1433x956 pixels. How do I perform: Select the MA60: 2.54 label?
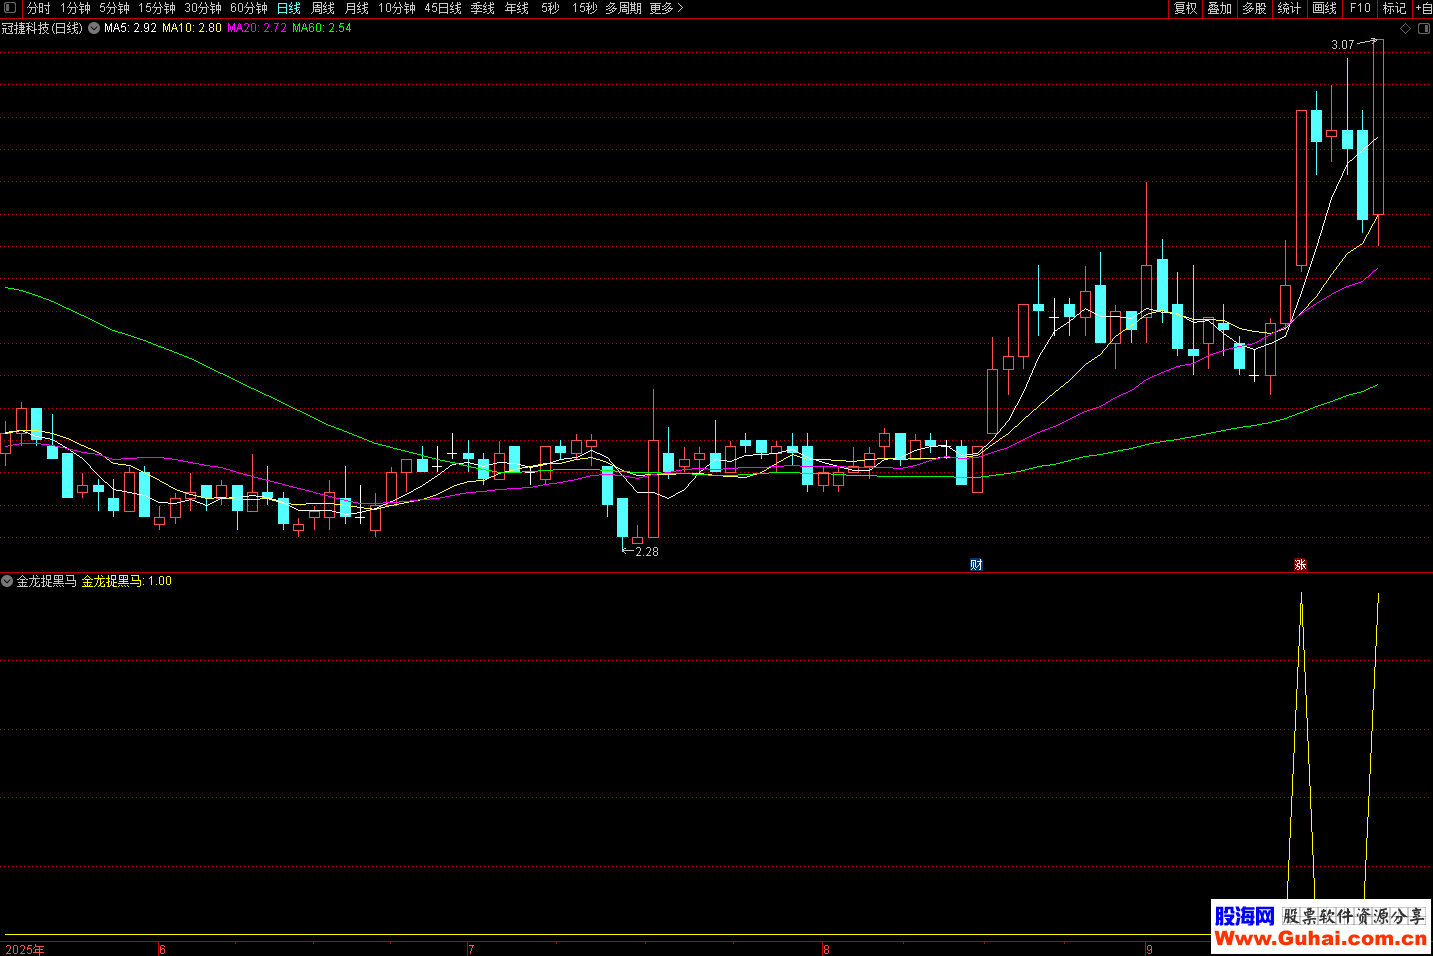click(322, 28)
